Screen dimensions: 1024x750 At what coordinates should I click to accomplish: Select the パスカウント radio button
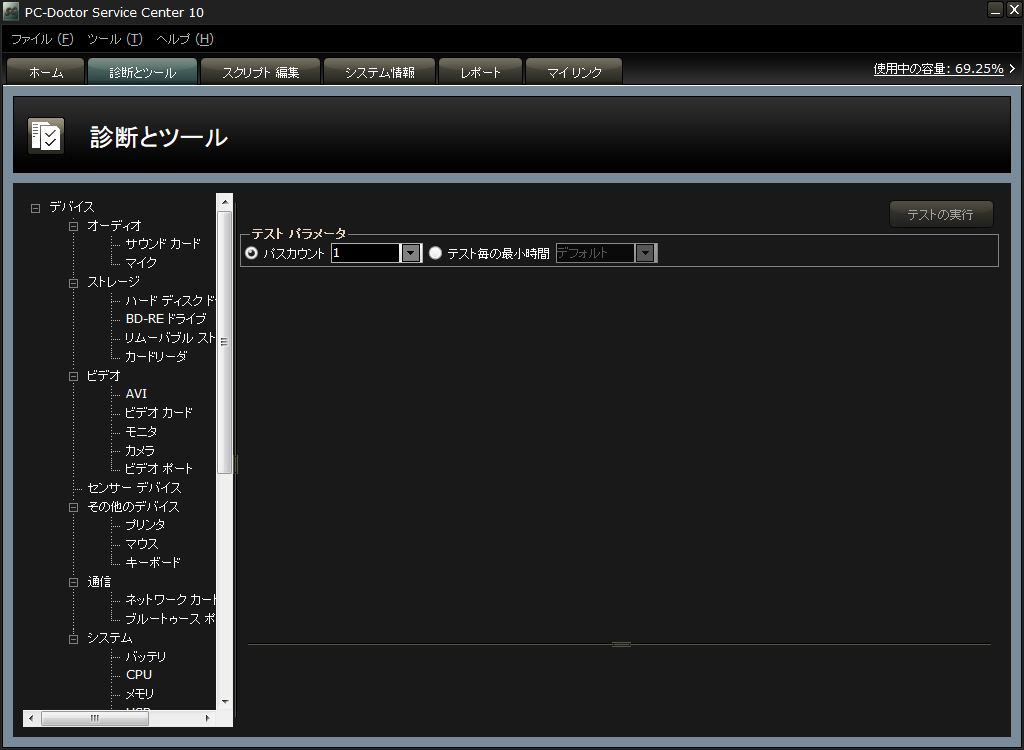[251, 253]
